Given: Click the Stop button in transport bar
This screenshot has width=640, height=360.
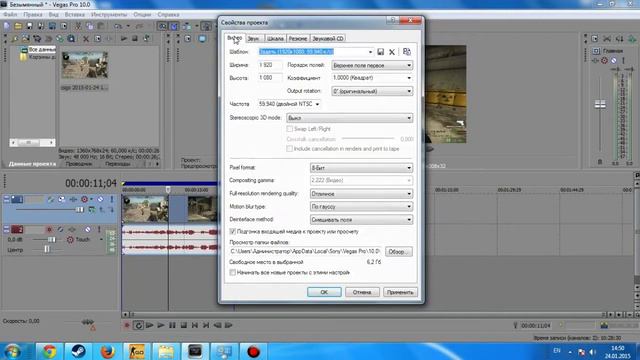Looking at the screenshot, I should click(184, 325).
